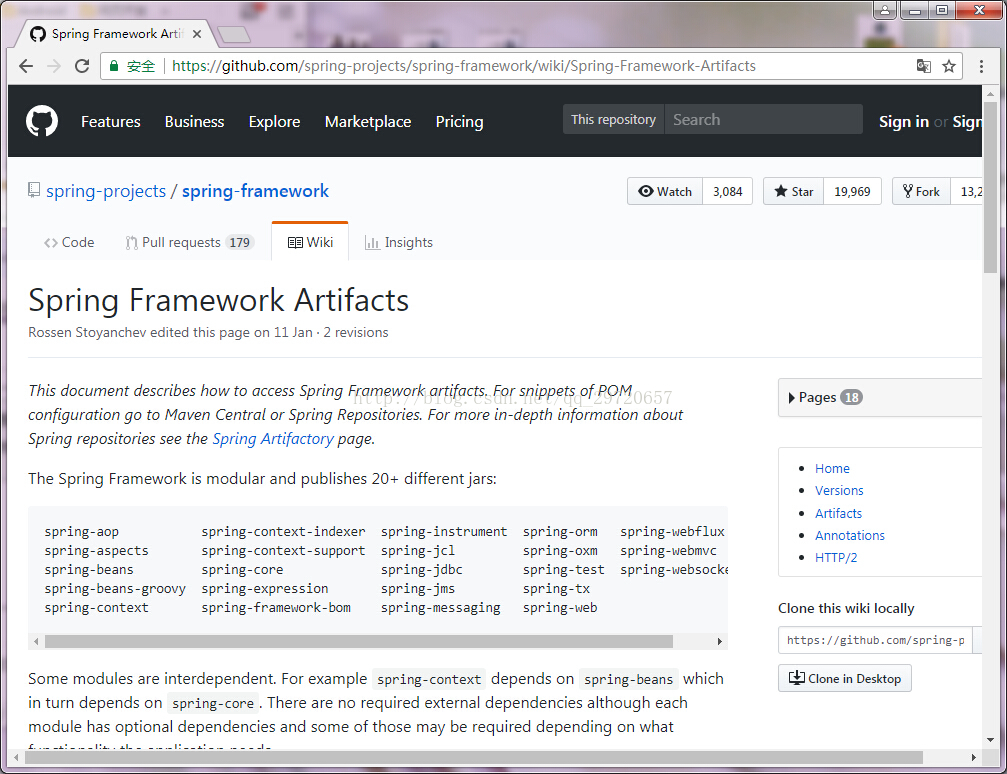Screen dimensions: 1007x774
Task: Open the stargazers count 19,969
Action: [852, 191]
